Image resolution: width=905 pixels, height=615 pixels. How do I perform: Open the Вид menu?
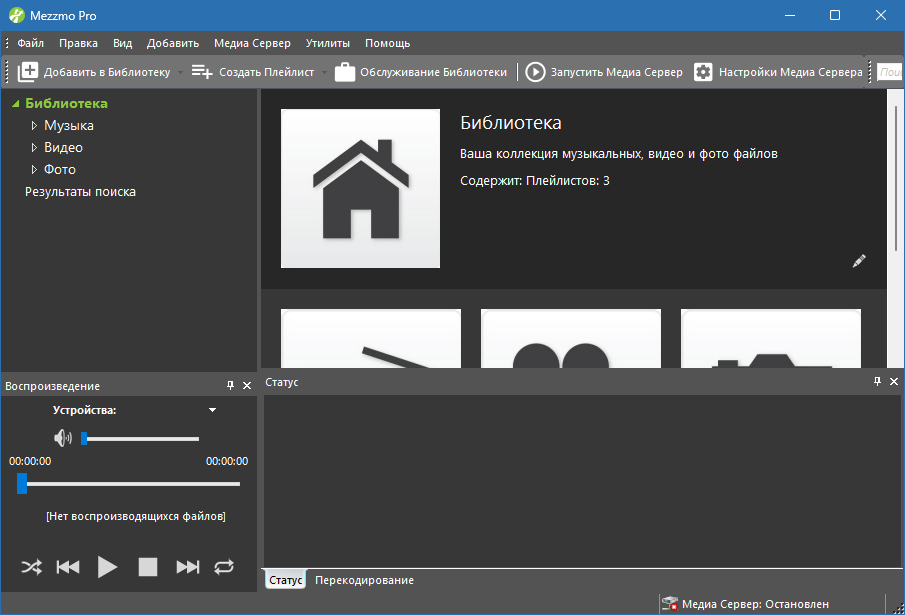(x=122, y=43)
